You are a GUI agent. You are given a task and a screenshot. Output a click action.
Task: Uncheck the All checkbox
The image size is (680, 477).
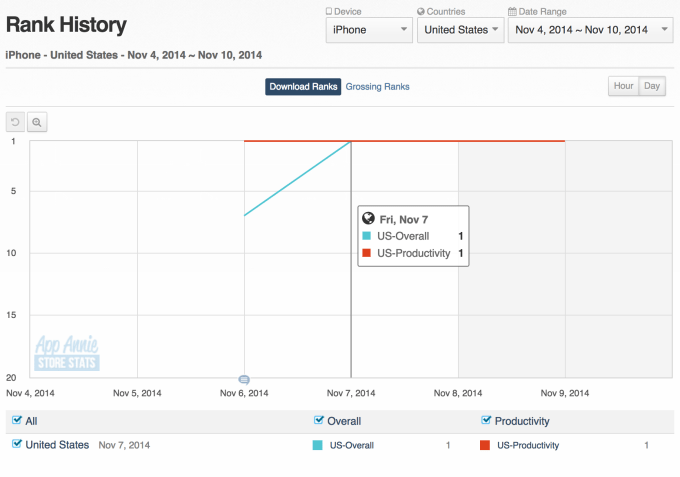(17, 421)
